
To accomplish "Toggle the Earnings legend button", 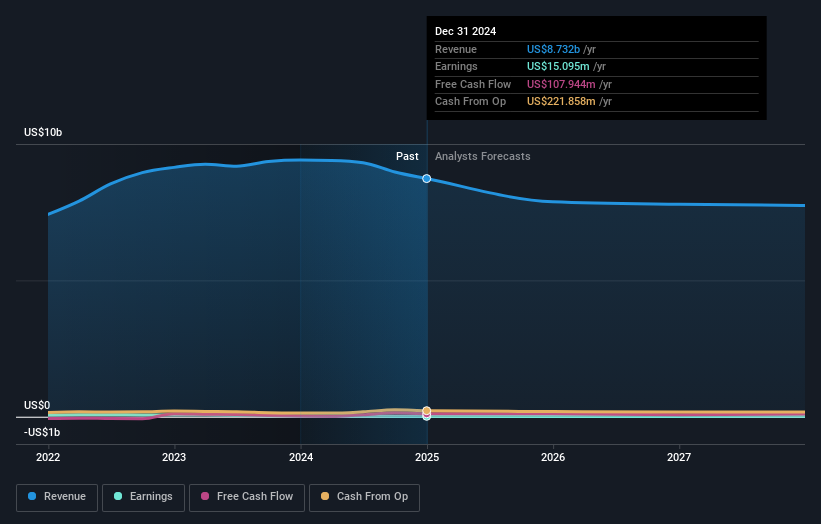I will [x=143, y=497].
